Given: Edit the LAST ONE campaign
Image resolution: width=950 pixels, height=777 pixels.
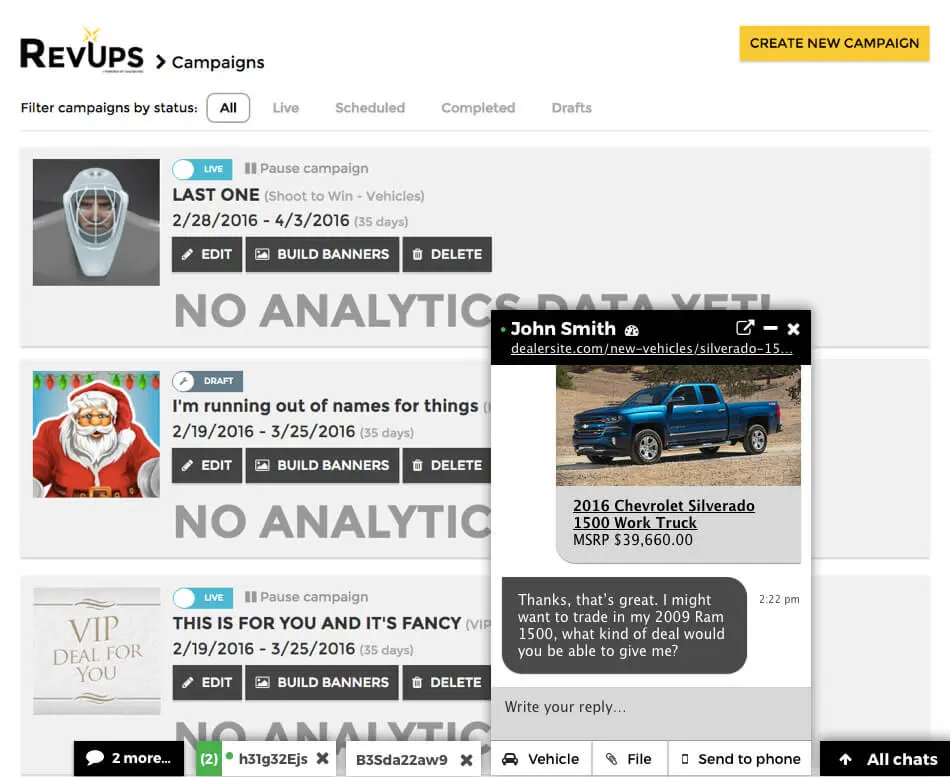Looking at the screenshot, I should click(x=207, y=255).
